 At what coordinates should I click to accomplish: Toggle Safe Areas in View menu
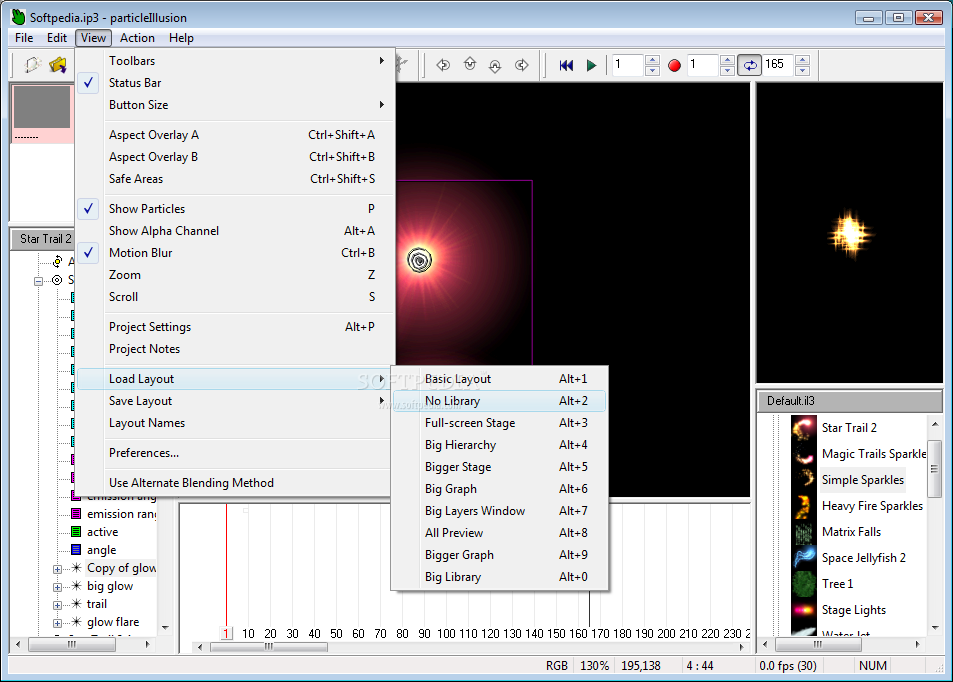234,179
